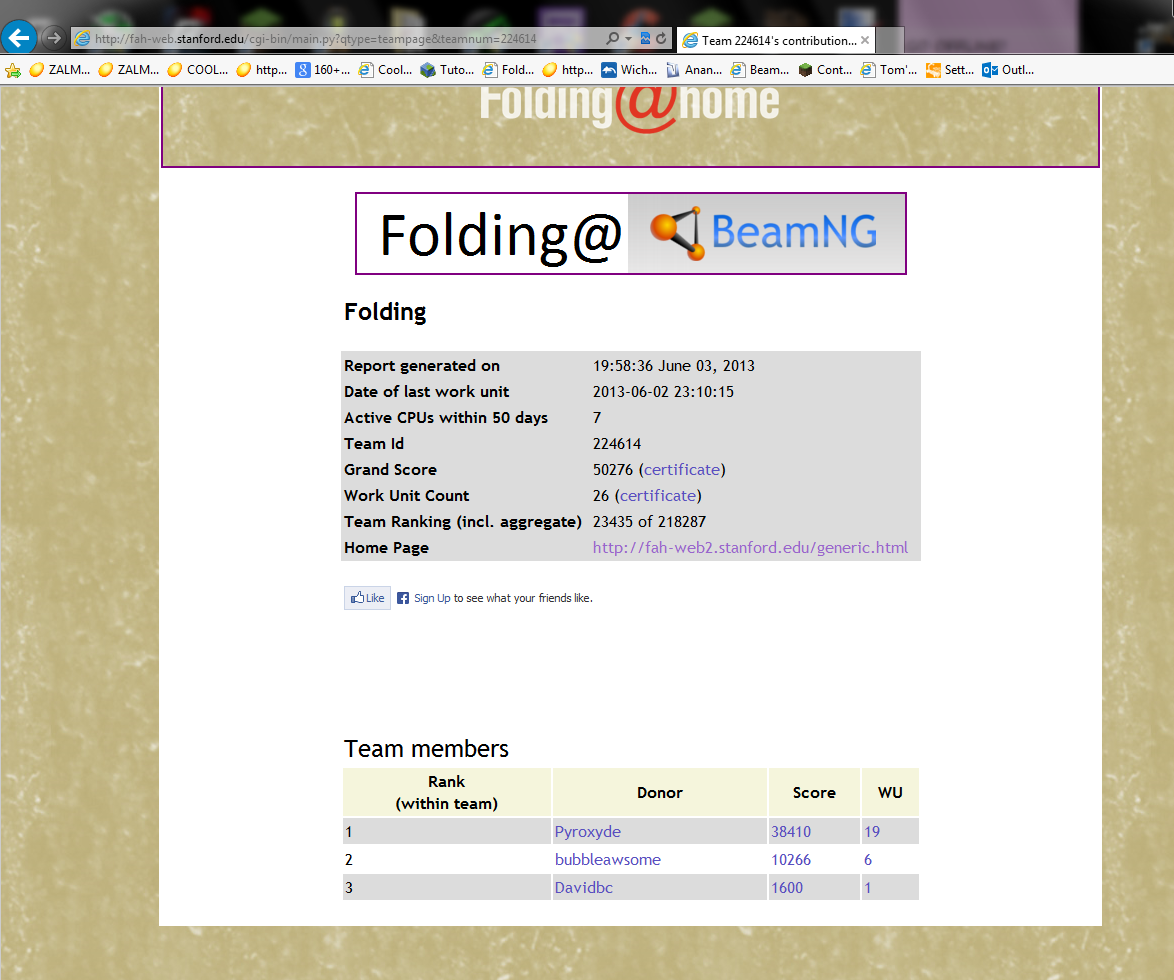Click the search magnifier in address bar
The height and width of the screenshot is (980, 1174).
612,38
